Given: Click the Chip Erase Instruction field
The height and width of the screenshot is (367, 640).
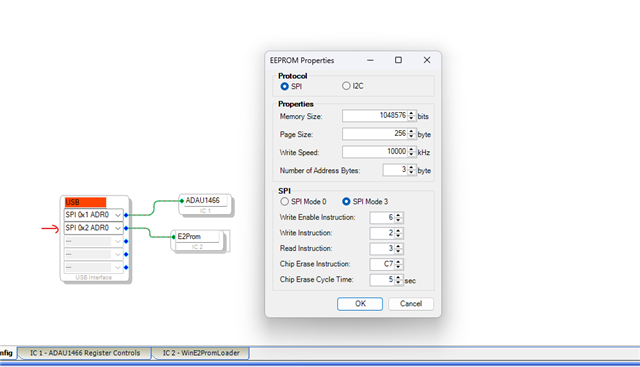Looking at the screenshot, I should [382, 264].
